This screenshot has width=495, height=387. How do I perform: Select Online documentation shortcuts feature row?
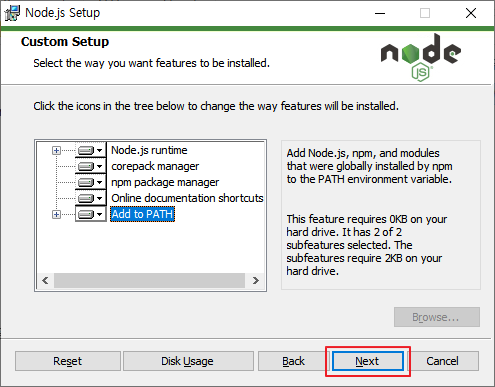187,198
